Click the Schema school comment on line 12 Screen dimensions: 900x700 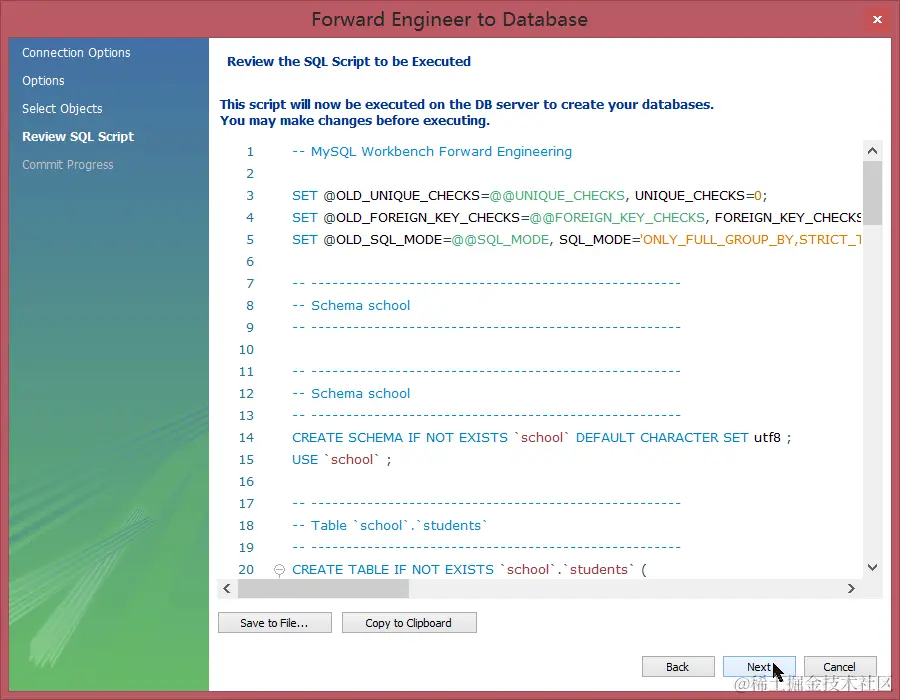point(351,394)
